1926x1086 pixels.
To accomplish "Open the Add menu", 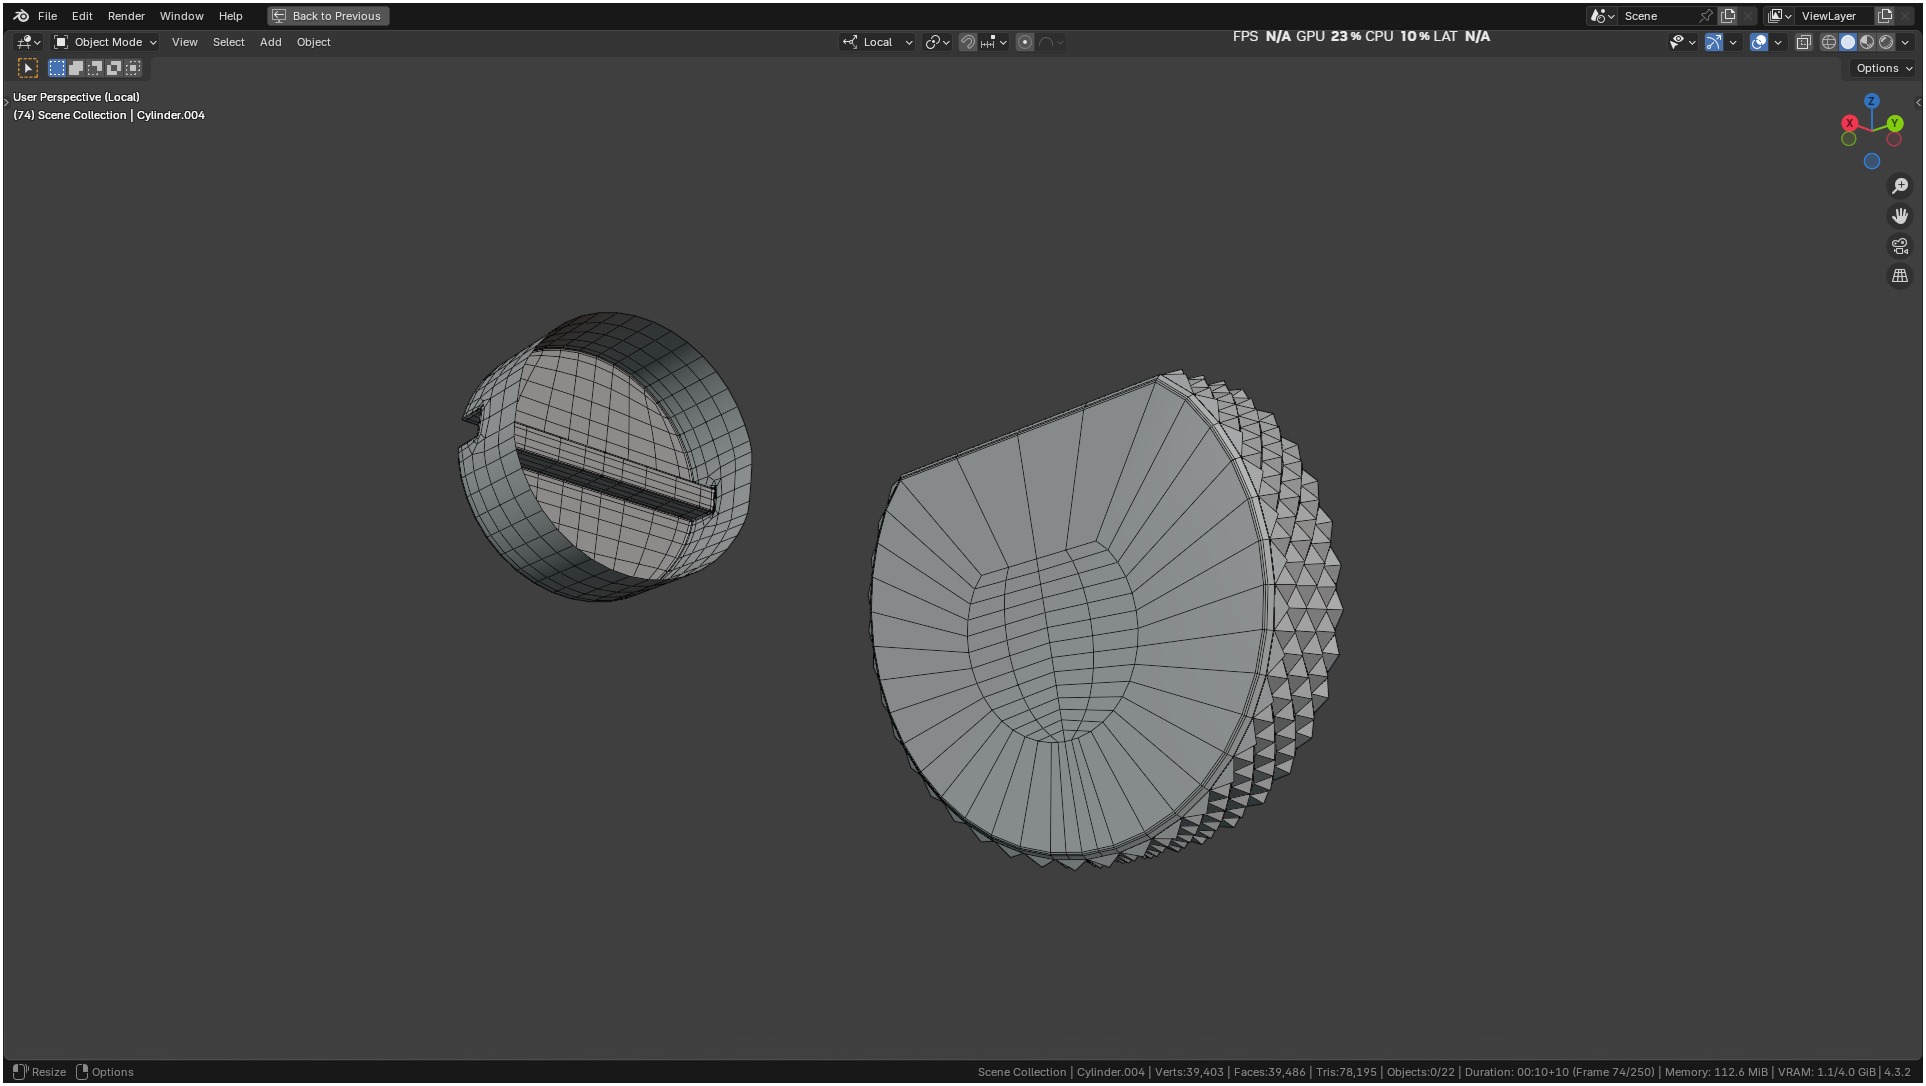I will click(x=270, y=42).
